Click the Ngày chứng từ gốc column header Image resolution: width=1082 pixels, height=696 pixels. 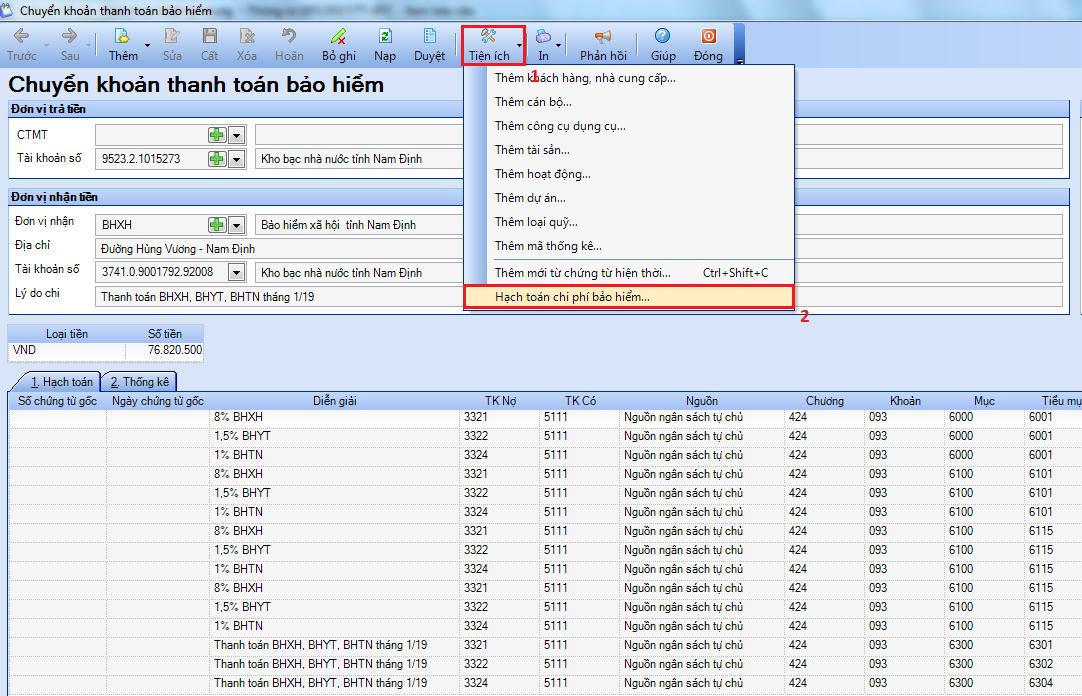tap(158, 401)
